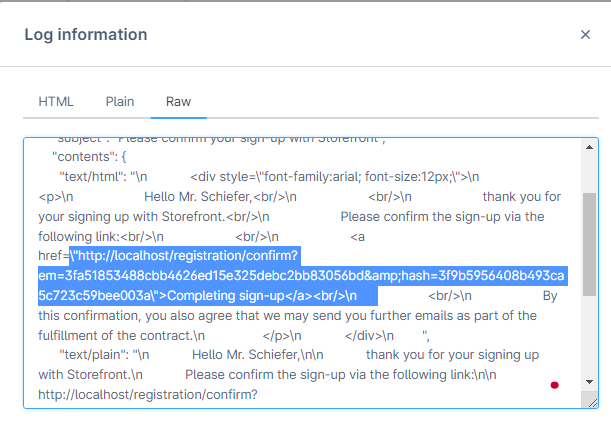Select the Raw tab
This screenshot has height=435, width=611.
coord(179,101)
